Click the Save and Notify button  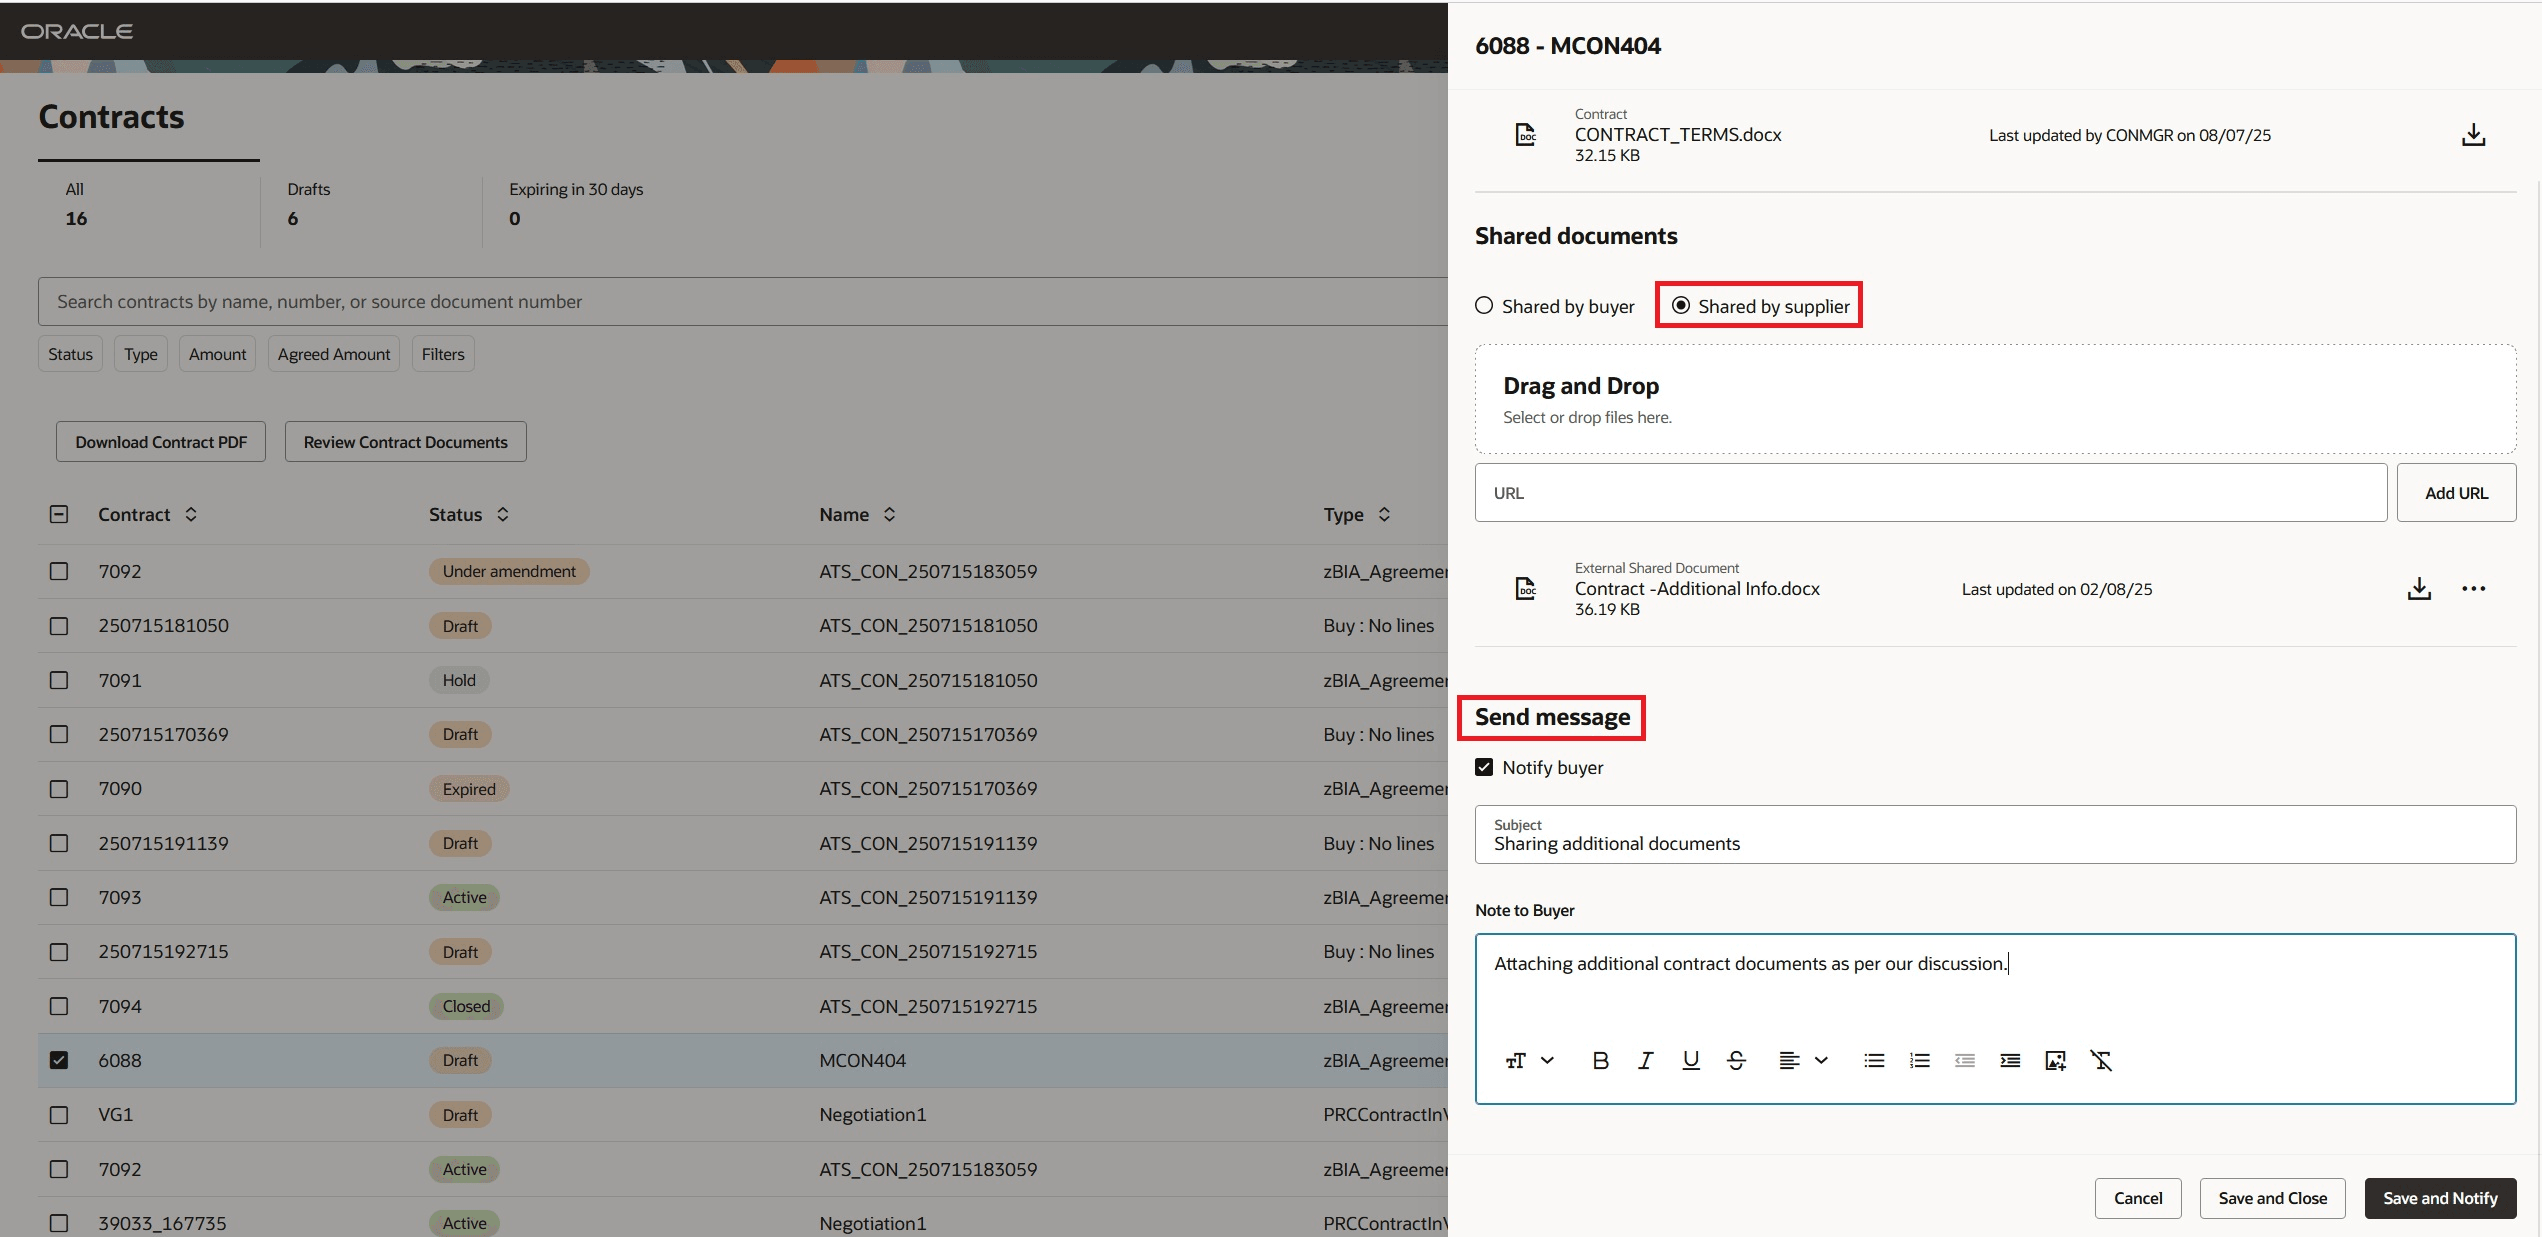click(x=2439, y=1198)
